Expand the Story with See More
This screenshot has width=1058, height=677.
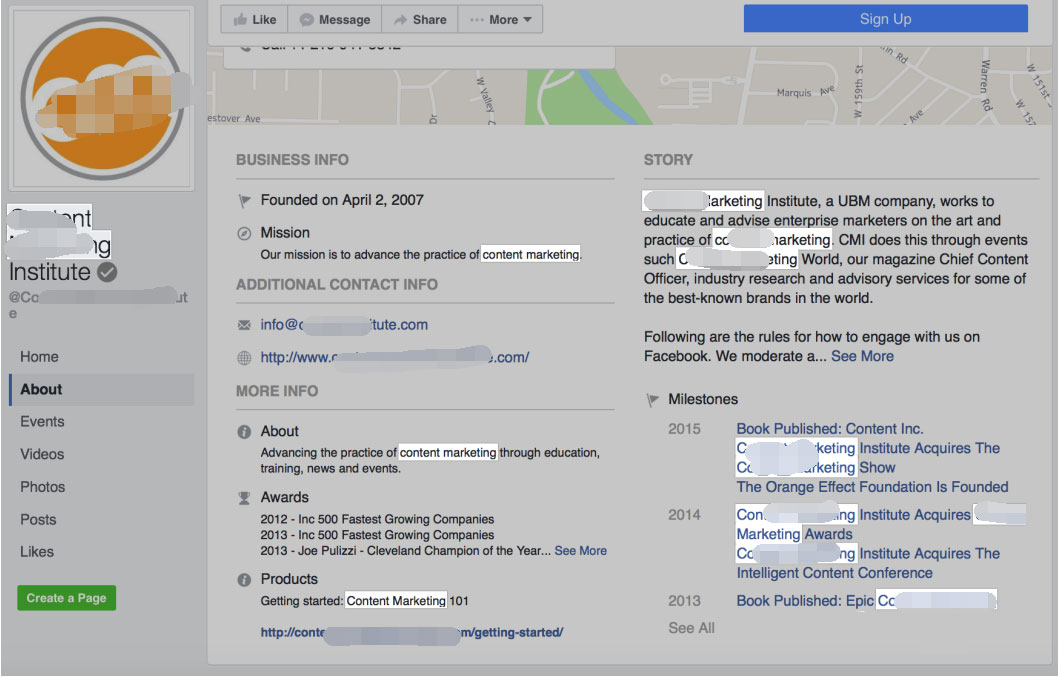(862, 356)
